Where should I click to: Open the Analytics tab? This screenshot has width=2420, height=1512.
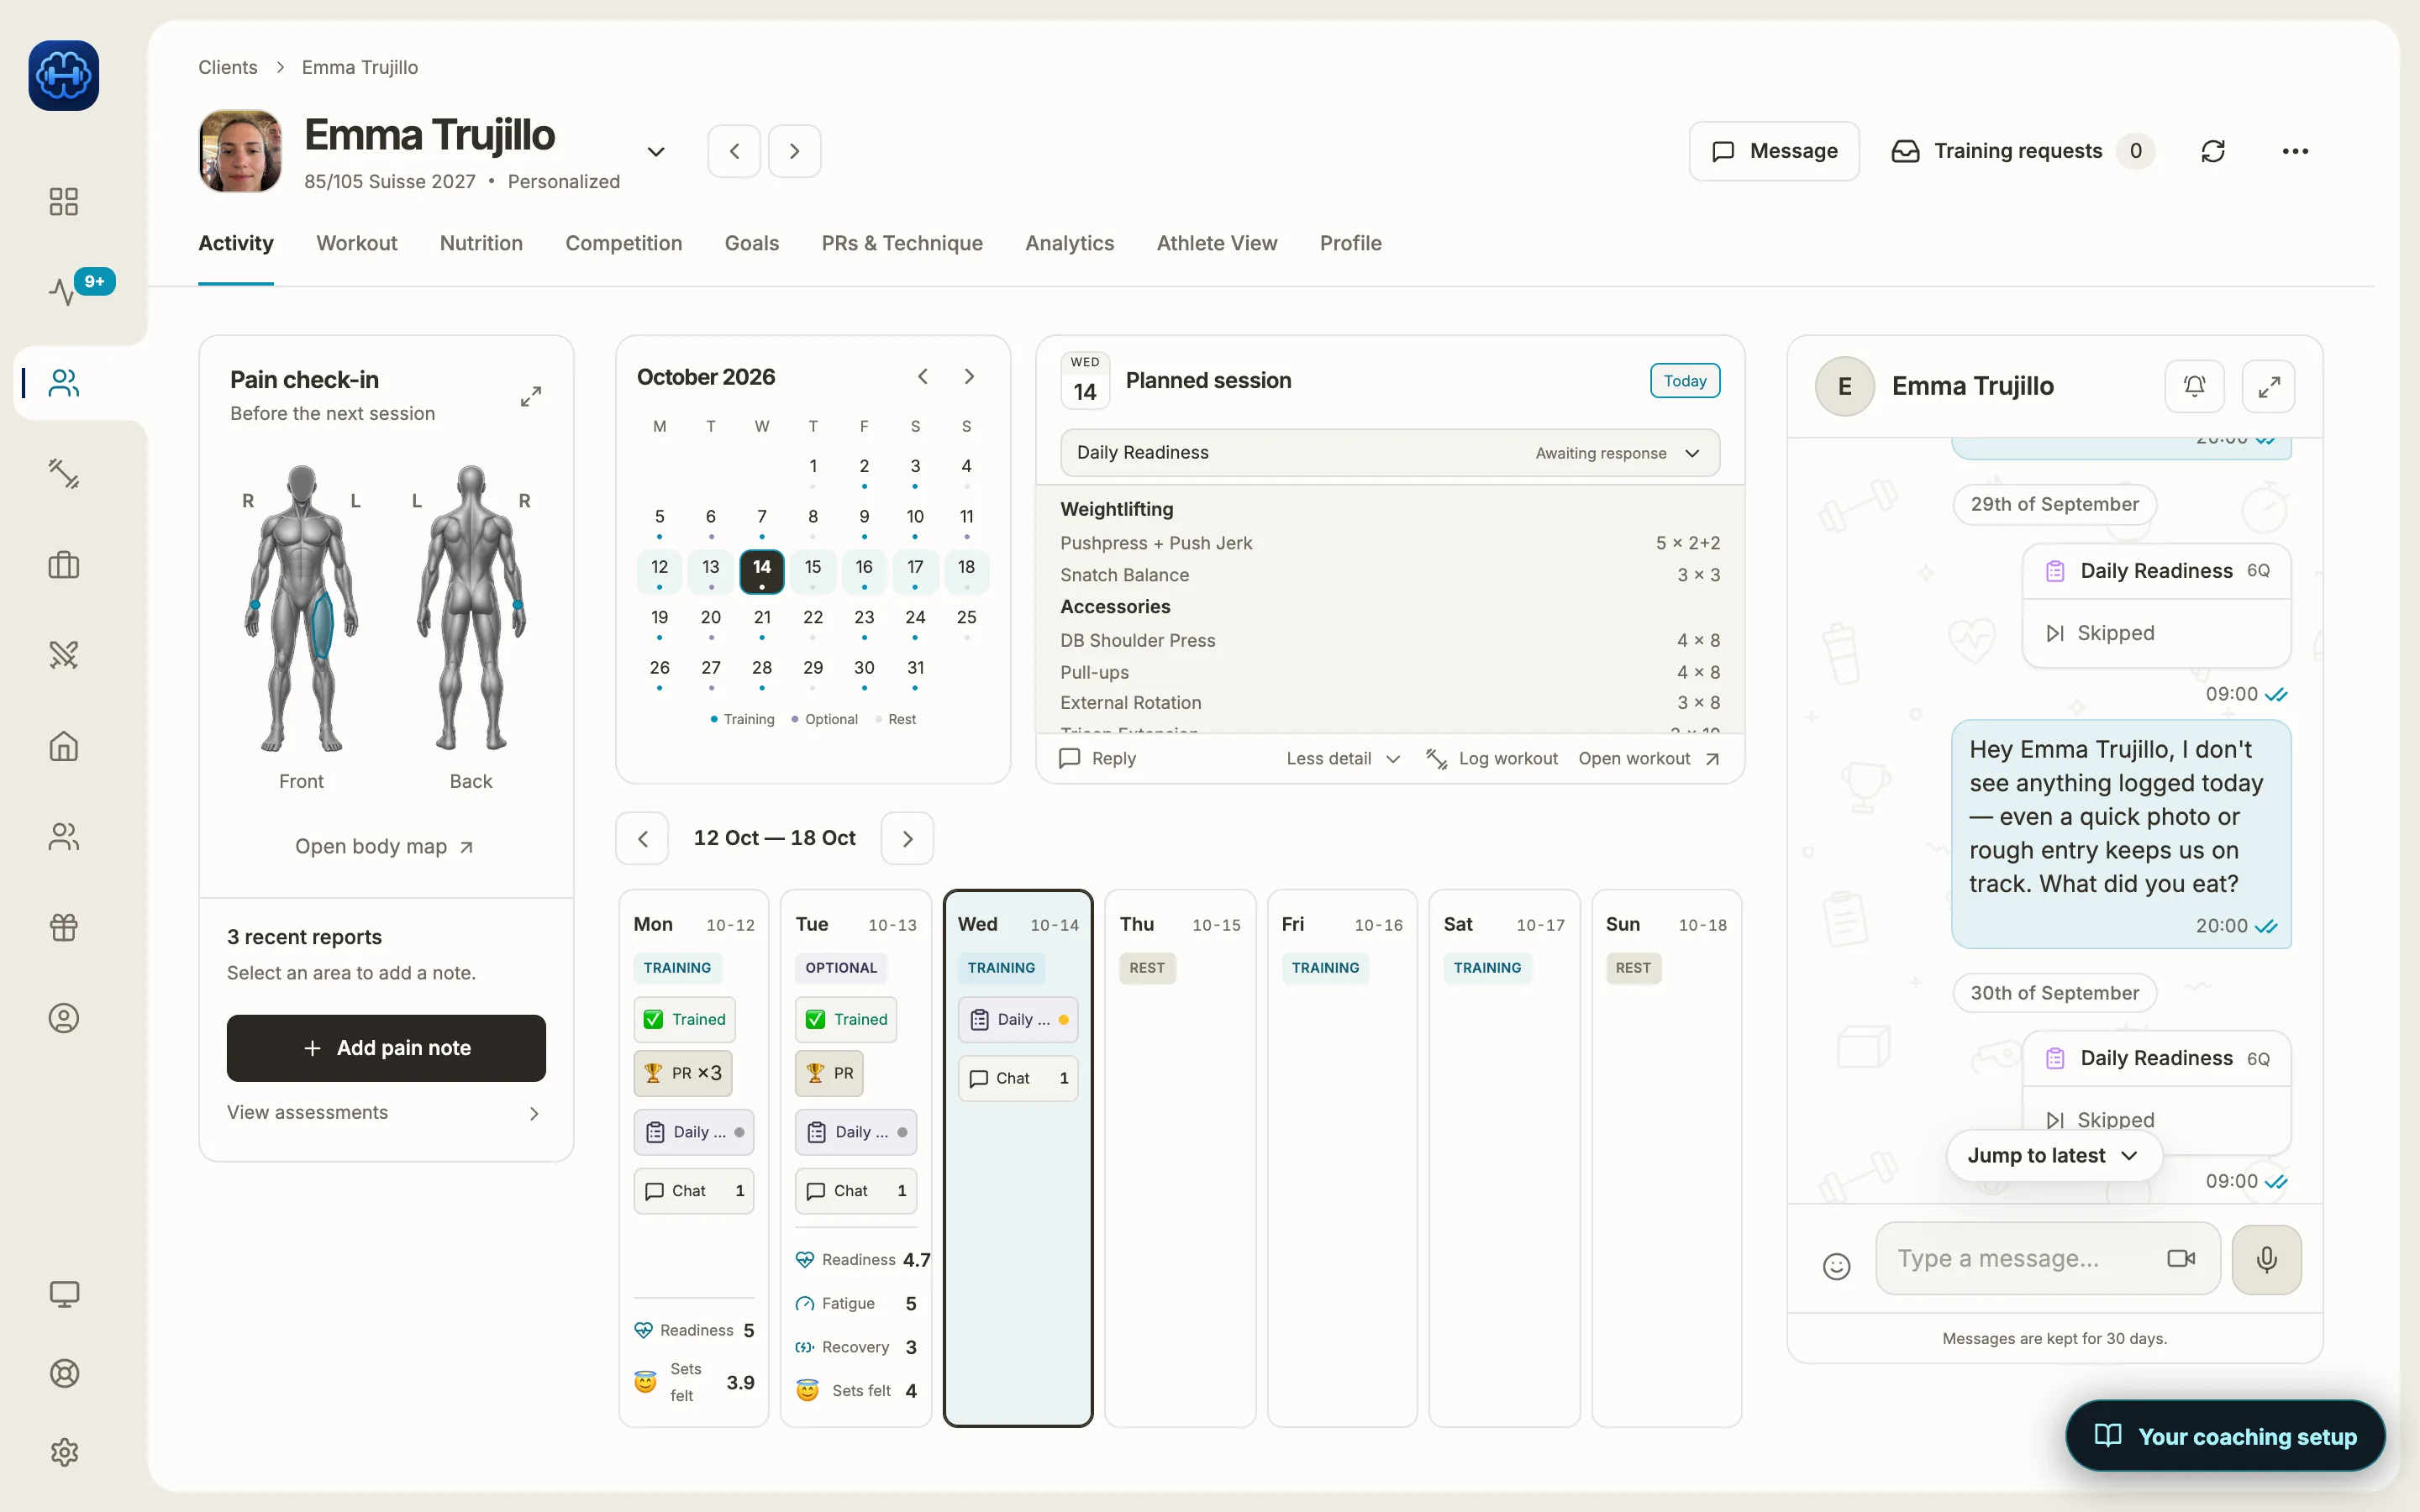click(1069, 243)
